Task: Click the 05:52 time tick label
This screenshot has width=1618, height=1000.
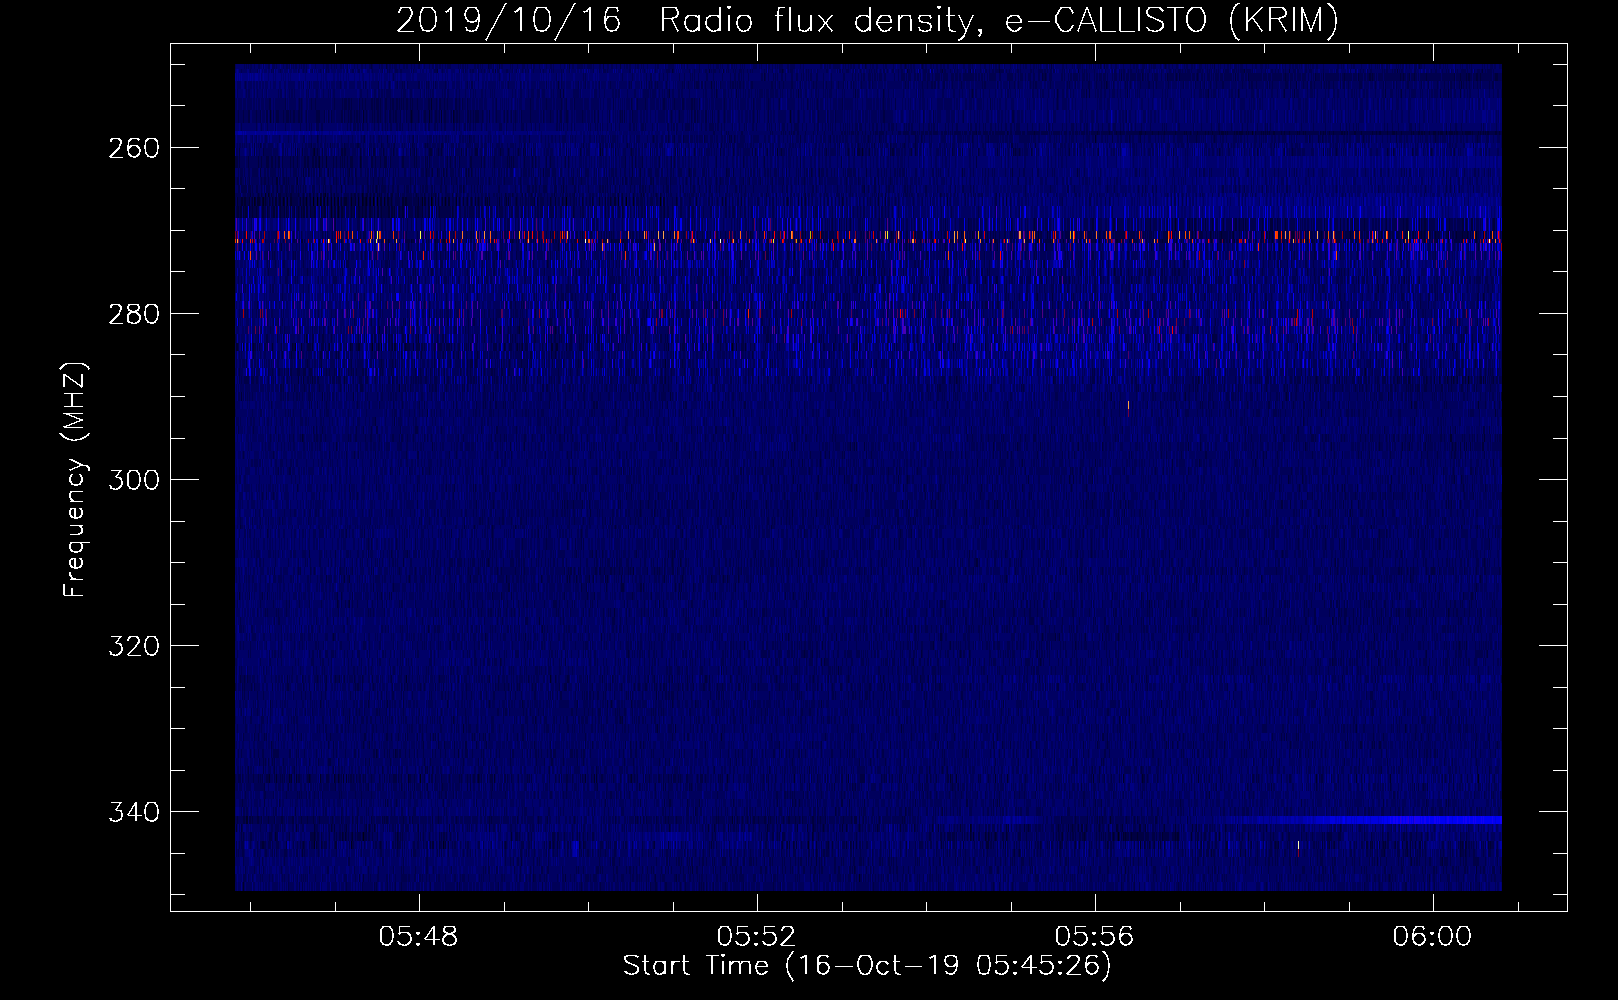Action: pyautogui.click(x=757, y=937)
